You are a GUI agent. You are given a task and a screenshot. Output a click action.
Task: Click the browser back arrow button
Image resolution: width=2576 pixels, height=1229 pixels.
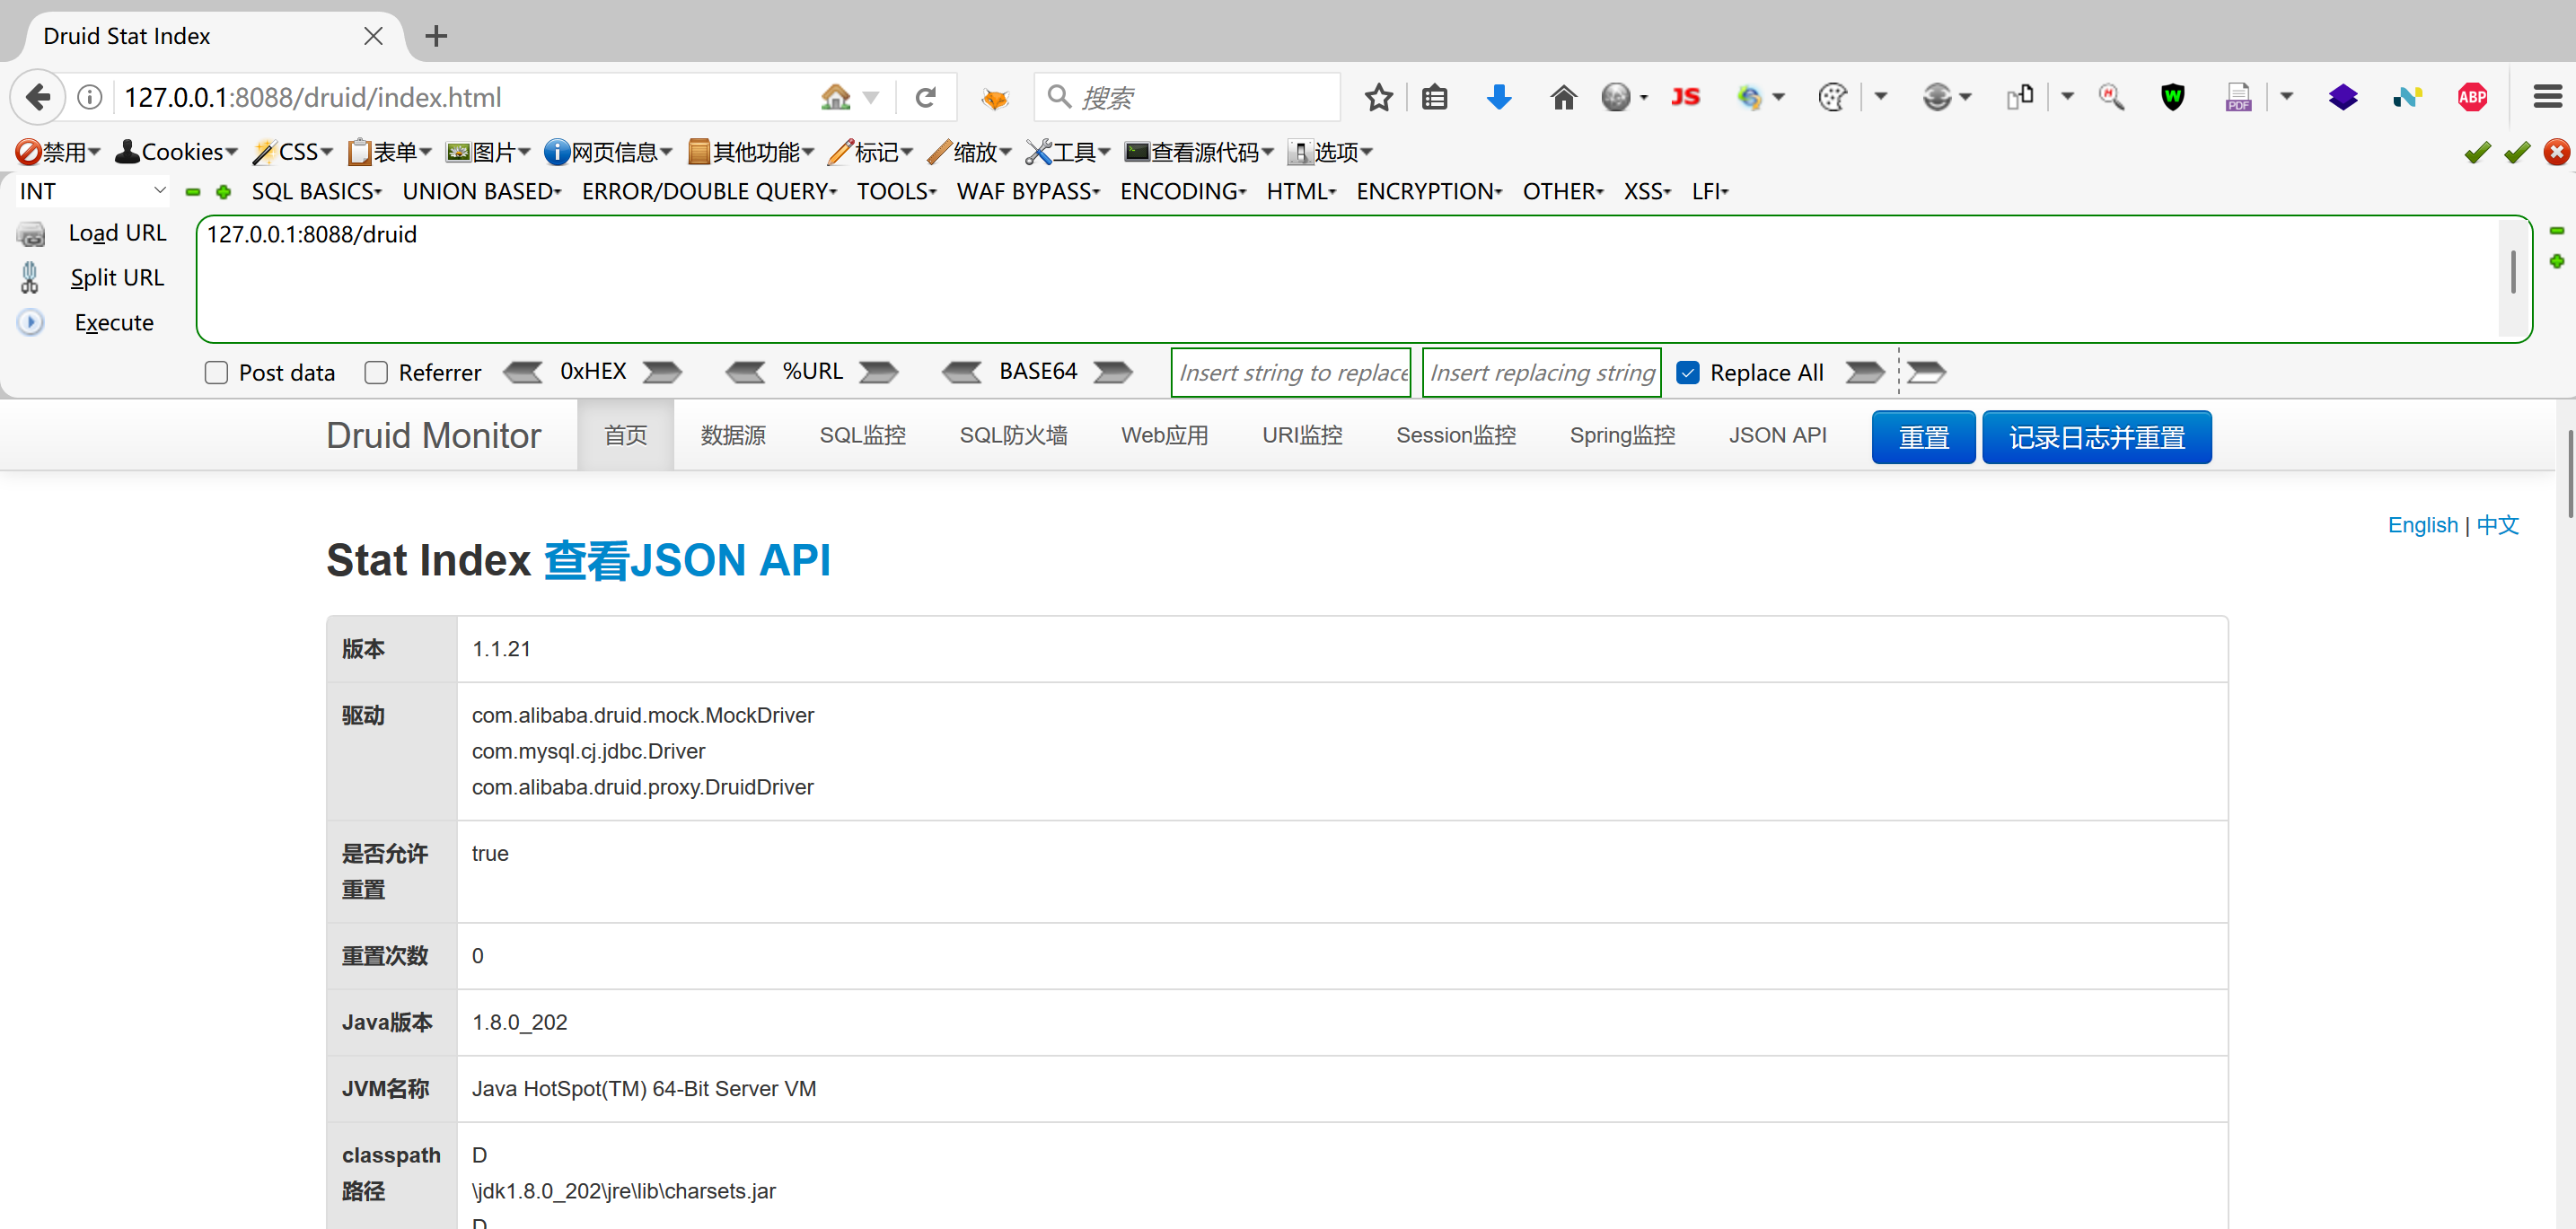point(38,97)
